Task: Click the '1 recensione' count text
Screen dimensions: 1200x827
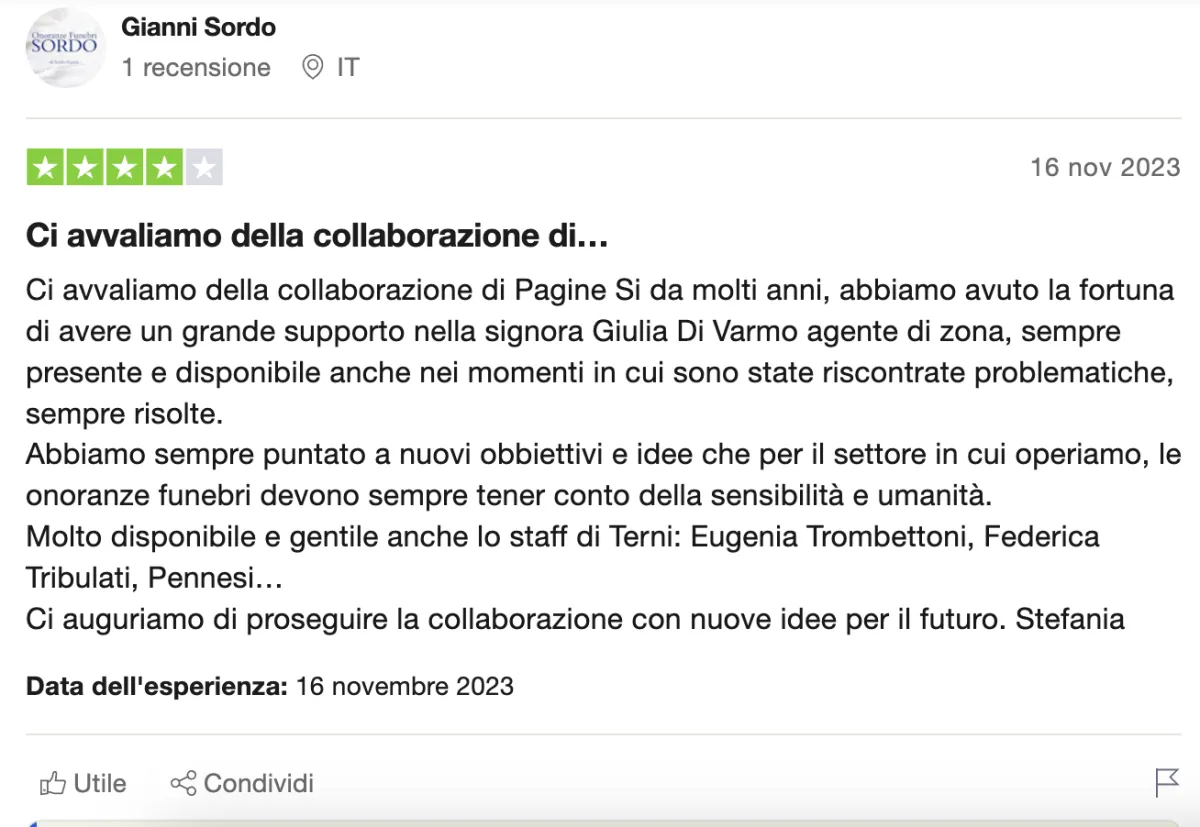Action: [196, 68]
